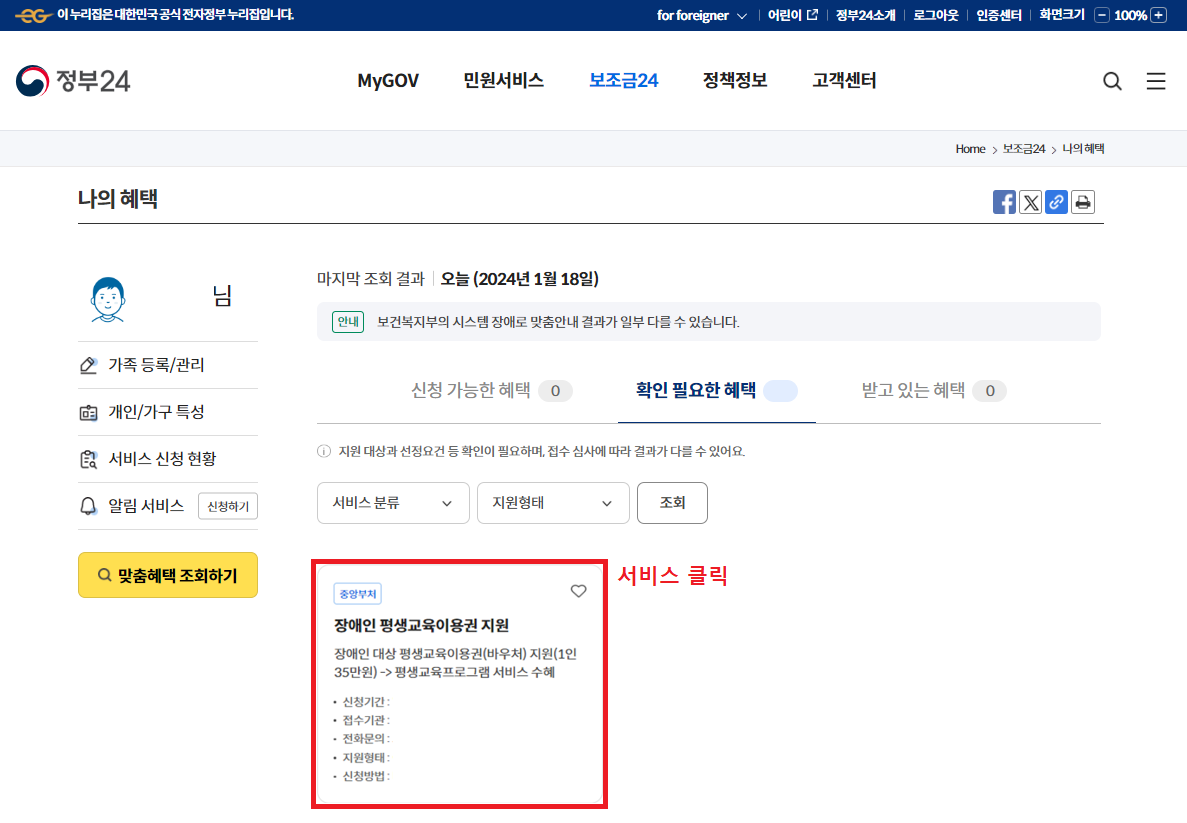
Task: Click the 맞춤혜택 조회하기 yellow button
Action: [168, 575]
